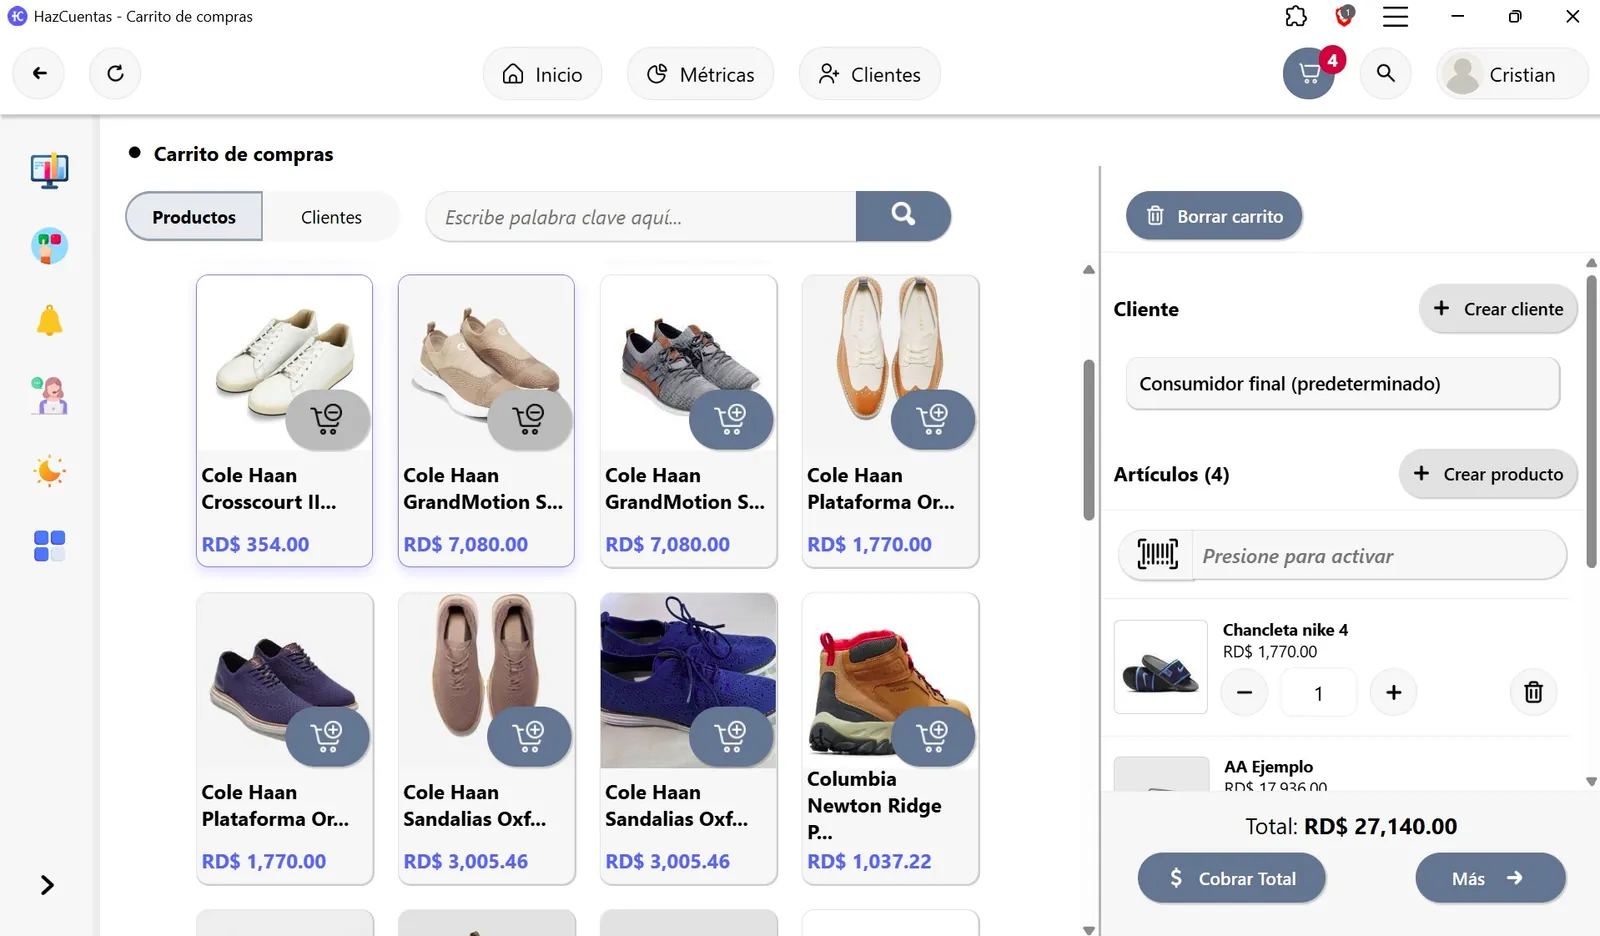Select the colorful circle sidebar icon

click(x=49, y=246)
